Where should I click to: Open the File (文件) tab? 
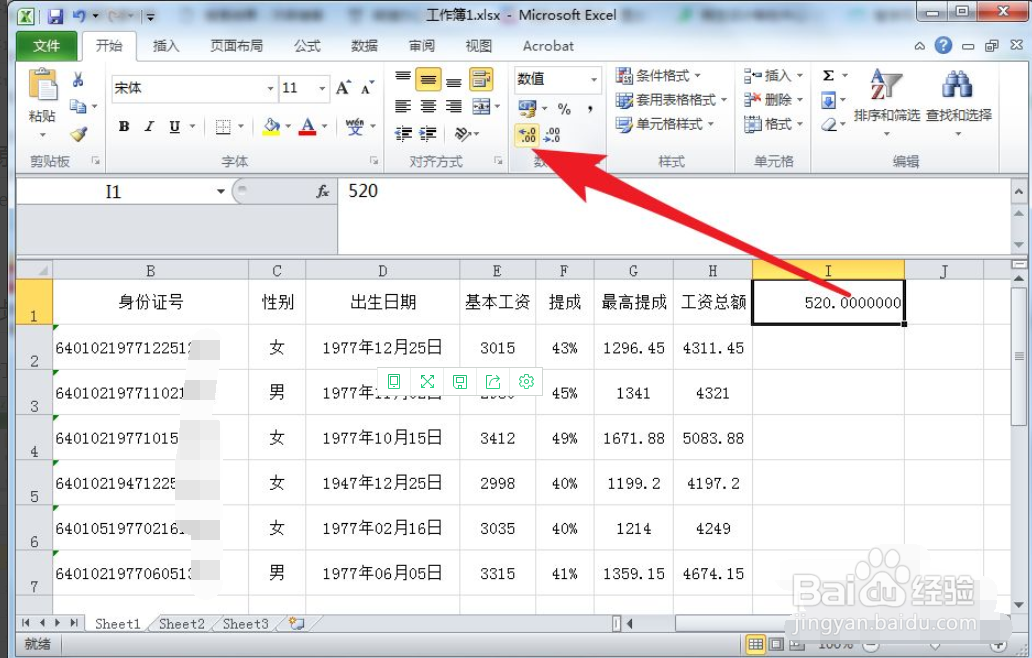pos(47,46)
